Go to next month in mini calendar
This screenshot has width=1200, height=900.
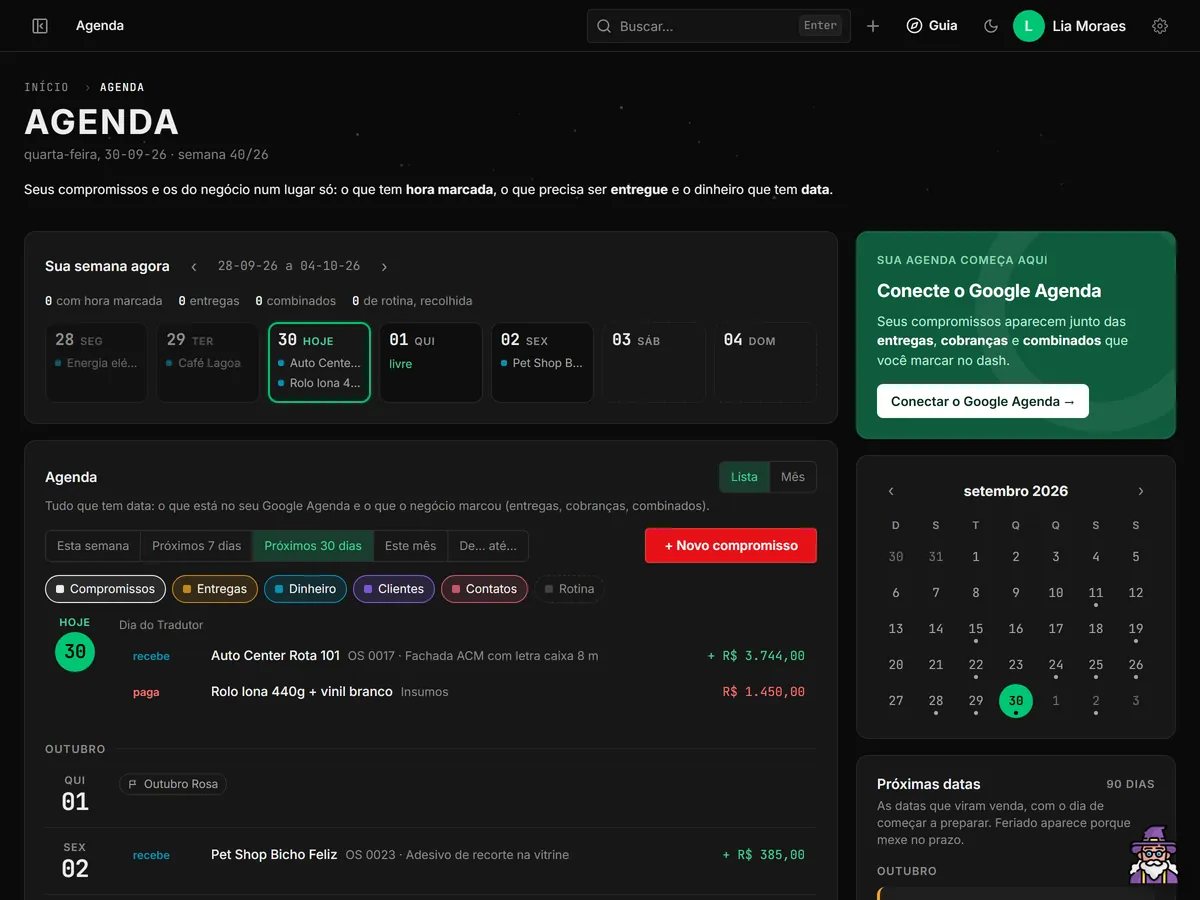(x=1141, y=491)
